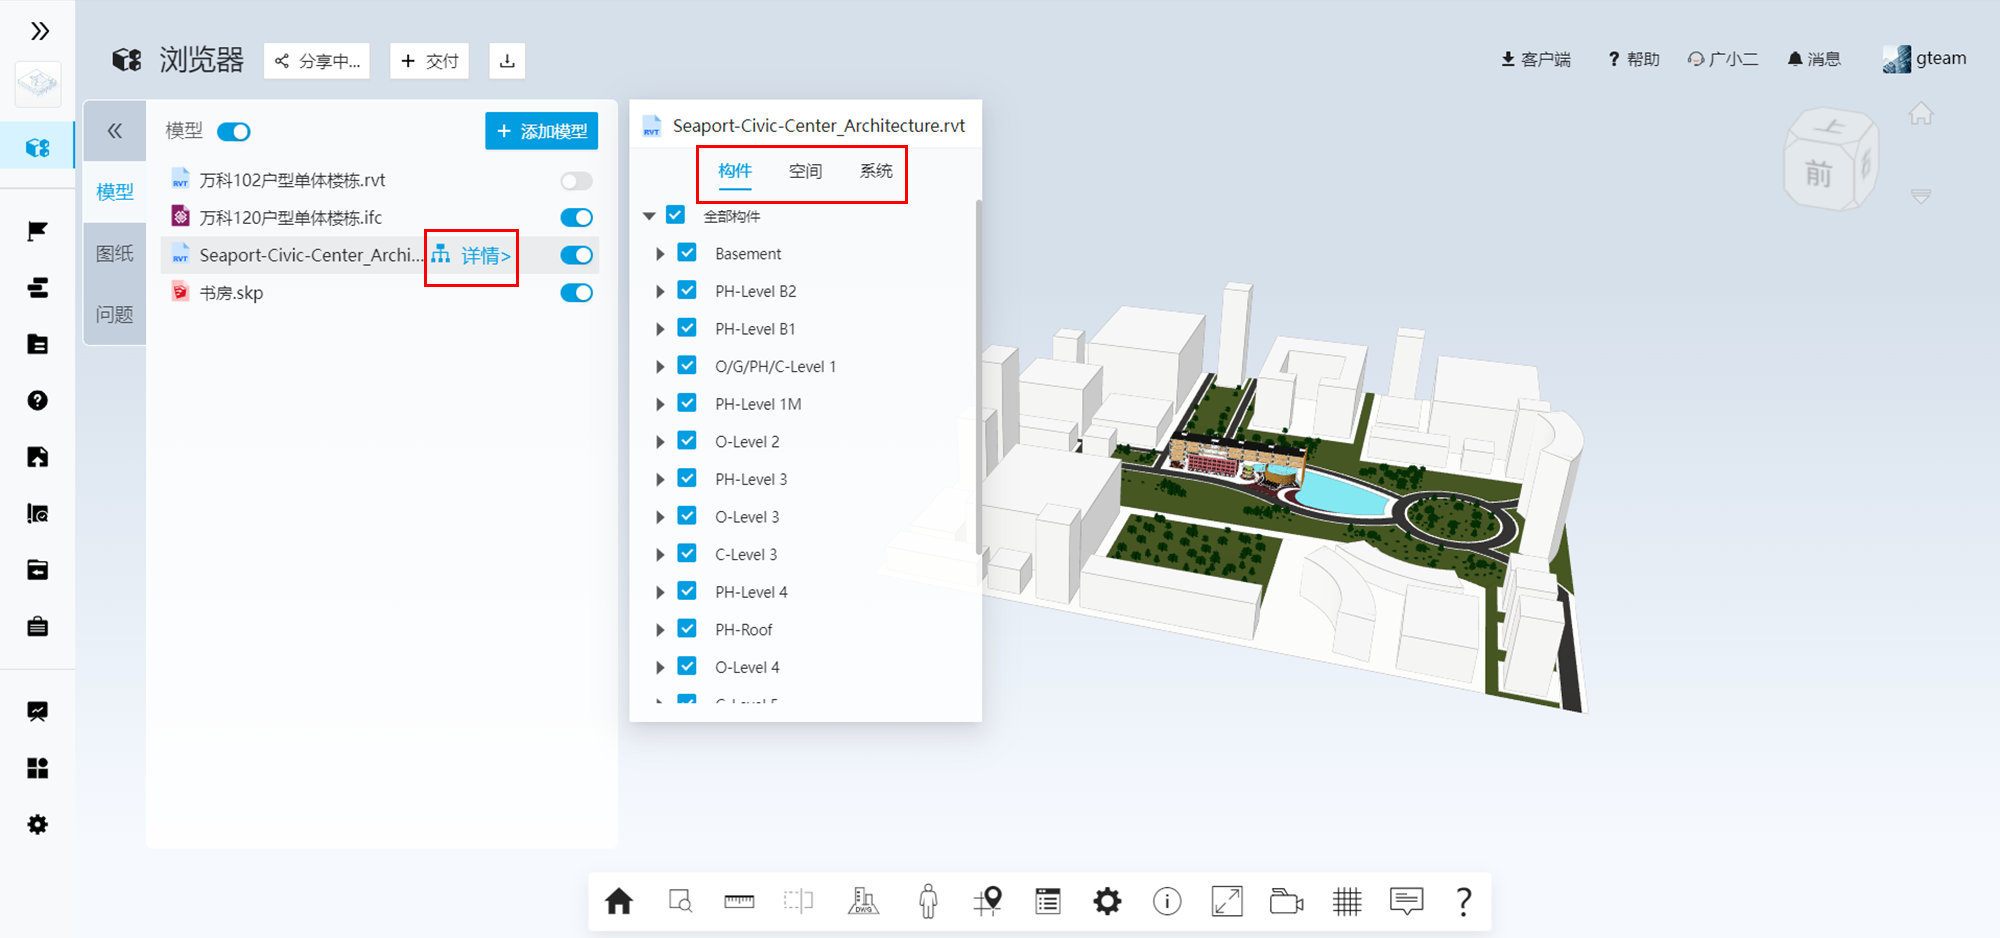2000x938 pixels.
Task: Open the section cut tool
Action: point(798,901)
